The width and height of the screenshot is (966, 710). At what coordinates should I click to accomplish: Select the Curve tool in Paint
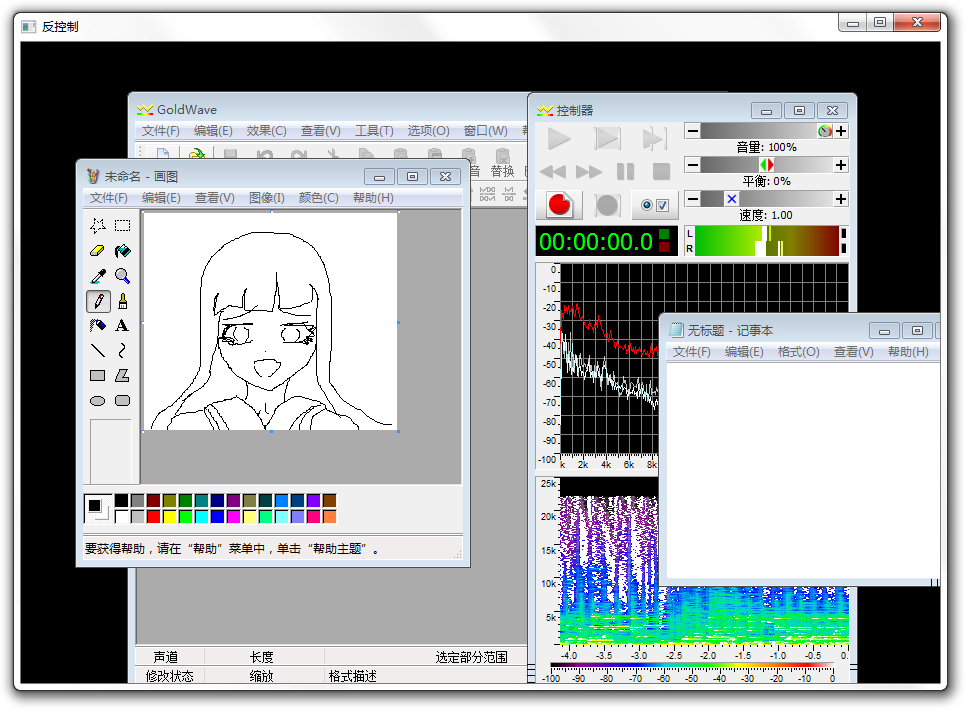(123, 351)
